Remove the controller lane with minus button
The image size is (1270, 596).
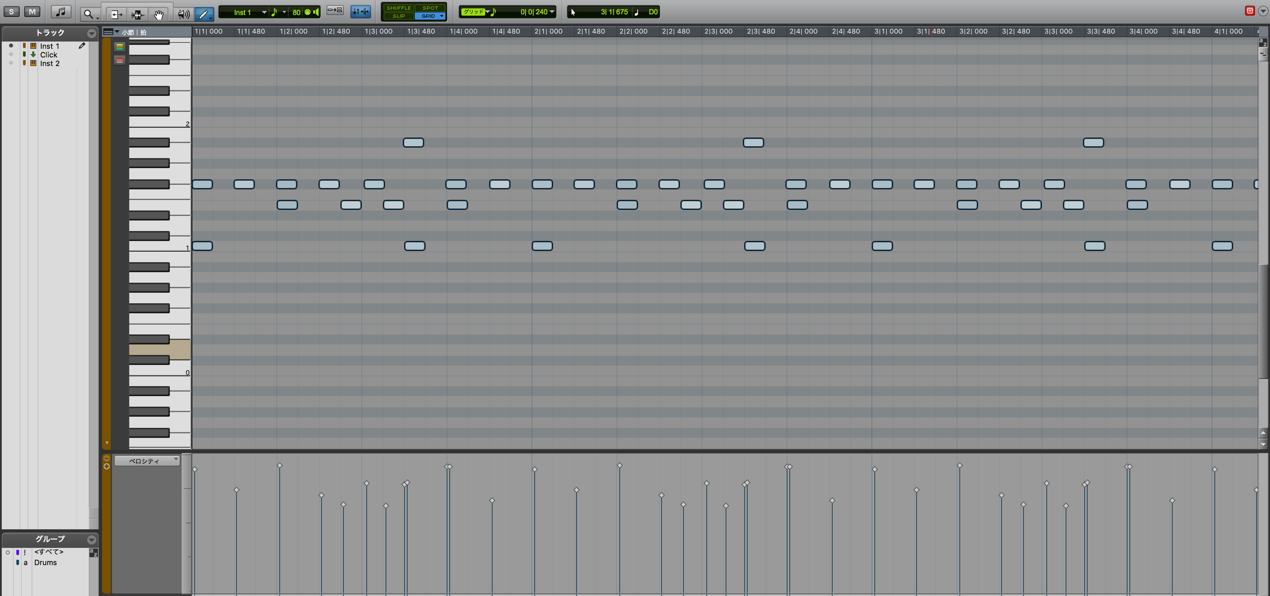[107, 458]
